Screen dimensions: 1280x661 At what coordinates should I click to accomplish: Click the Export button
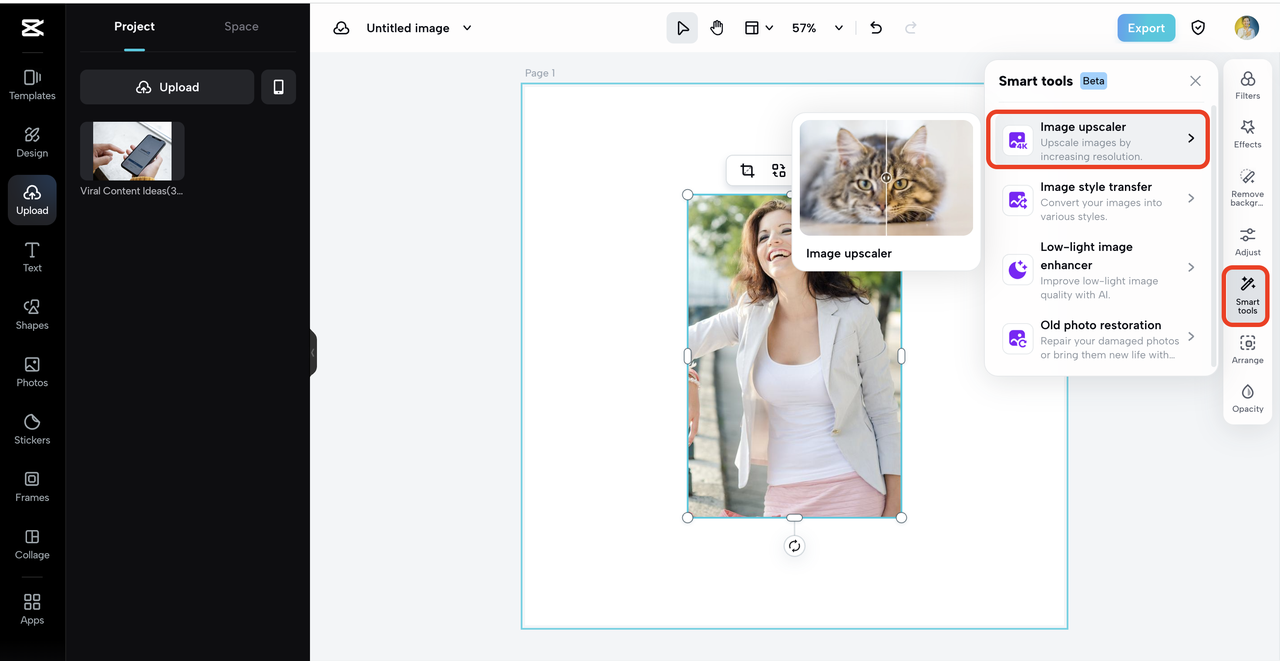(x=1146, y=28)
